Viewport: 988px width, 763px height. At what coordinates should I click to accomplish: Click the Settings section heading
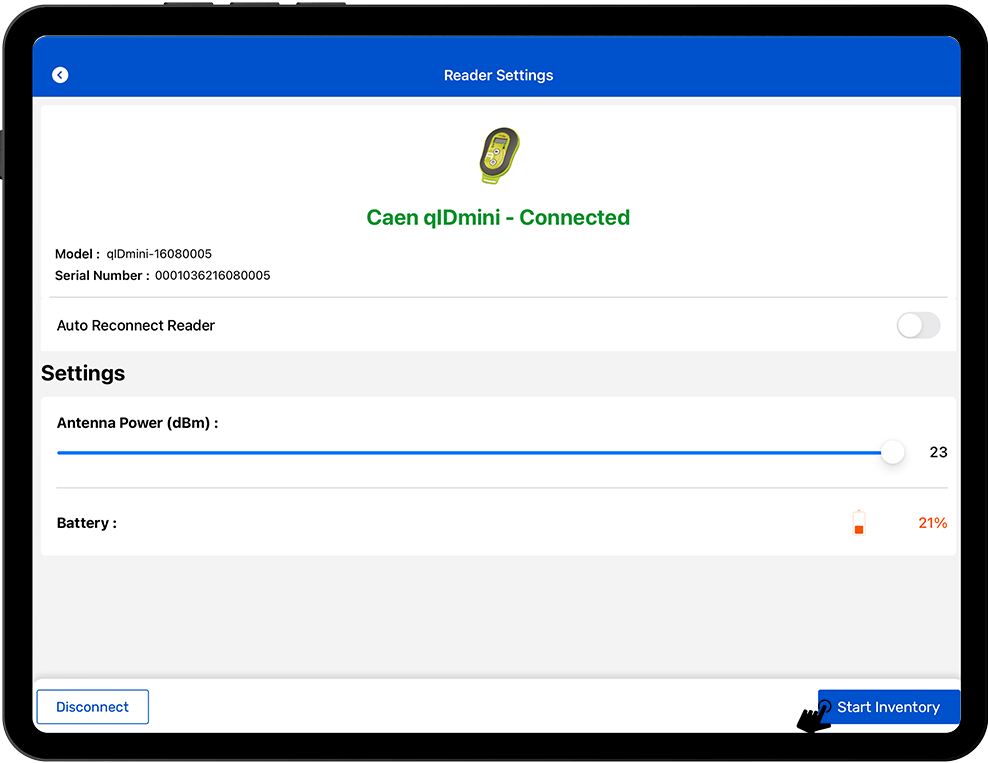point(83,373)
